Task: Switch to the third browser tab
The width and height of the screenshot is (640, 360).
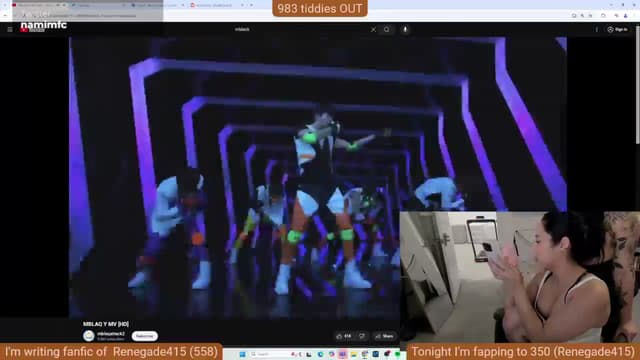Action: [x=157, y=5]
